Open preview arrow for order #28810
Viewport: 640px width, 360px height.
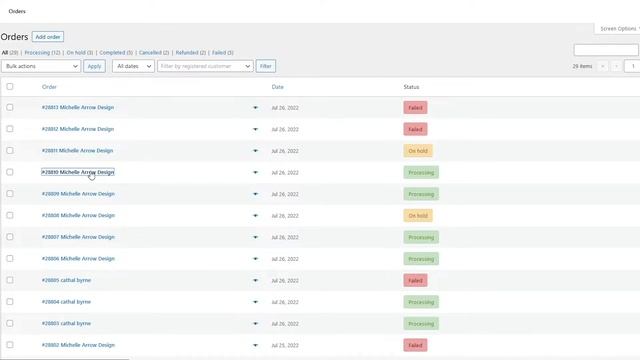[255, 173]
